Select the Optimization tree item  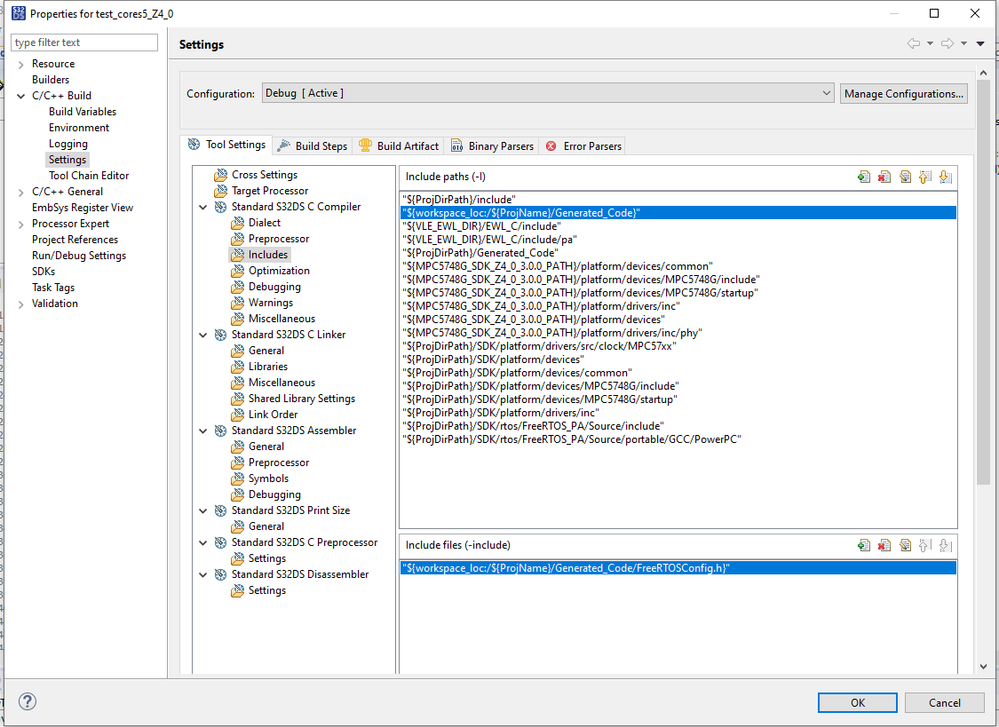tap(279, 270)
